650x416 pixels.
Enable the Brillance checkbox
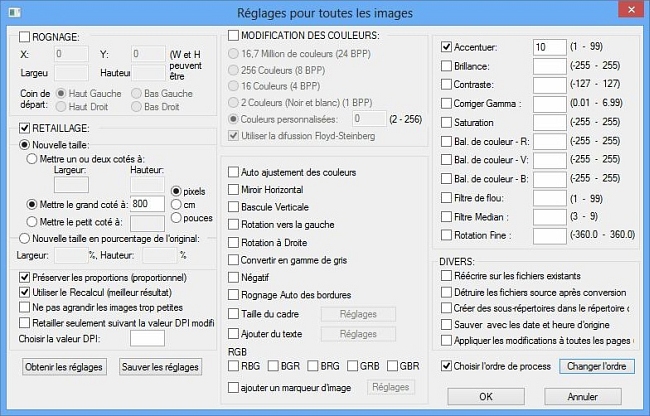[446, 66]
